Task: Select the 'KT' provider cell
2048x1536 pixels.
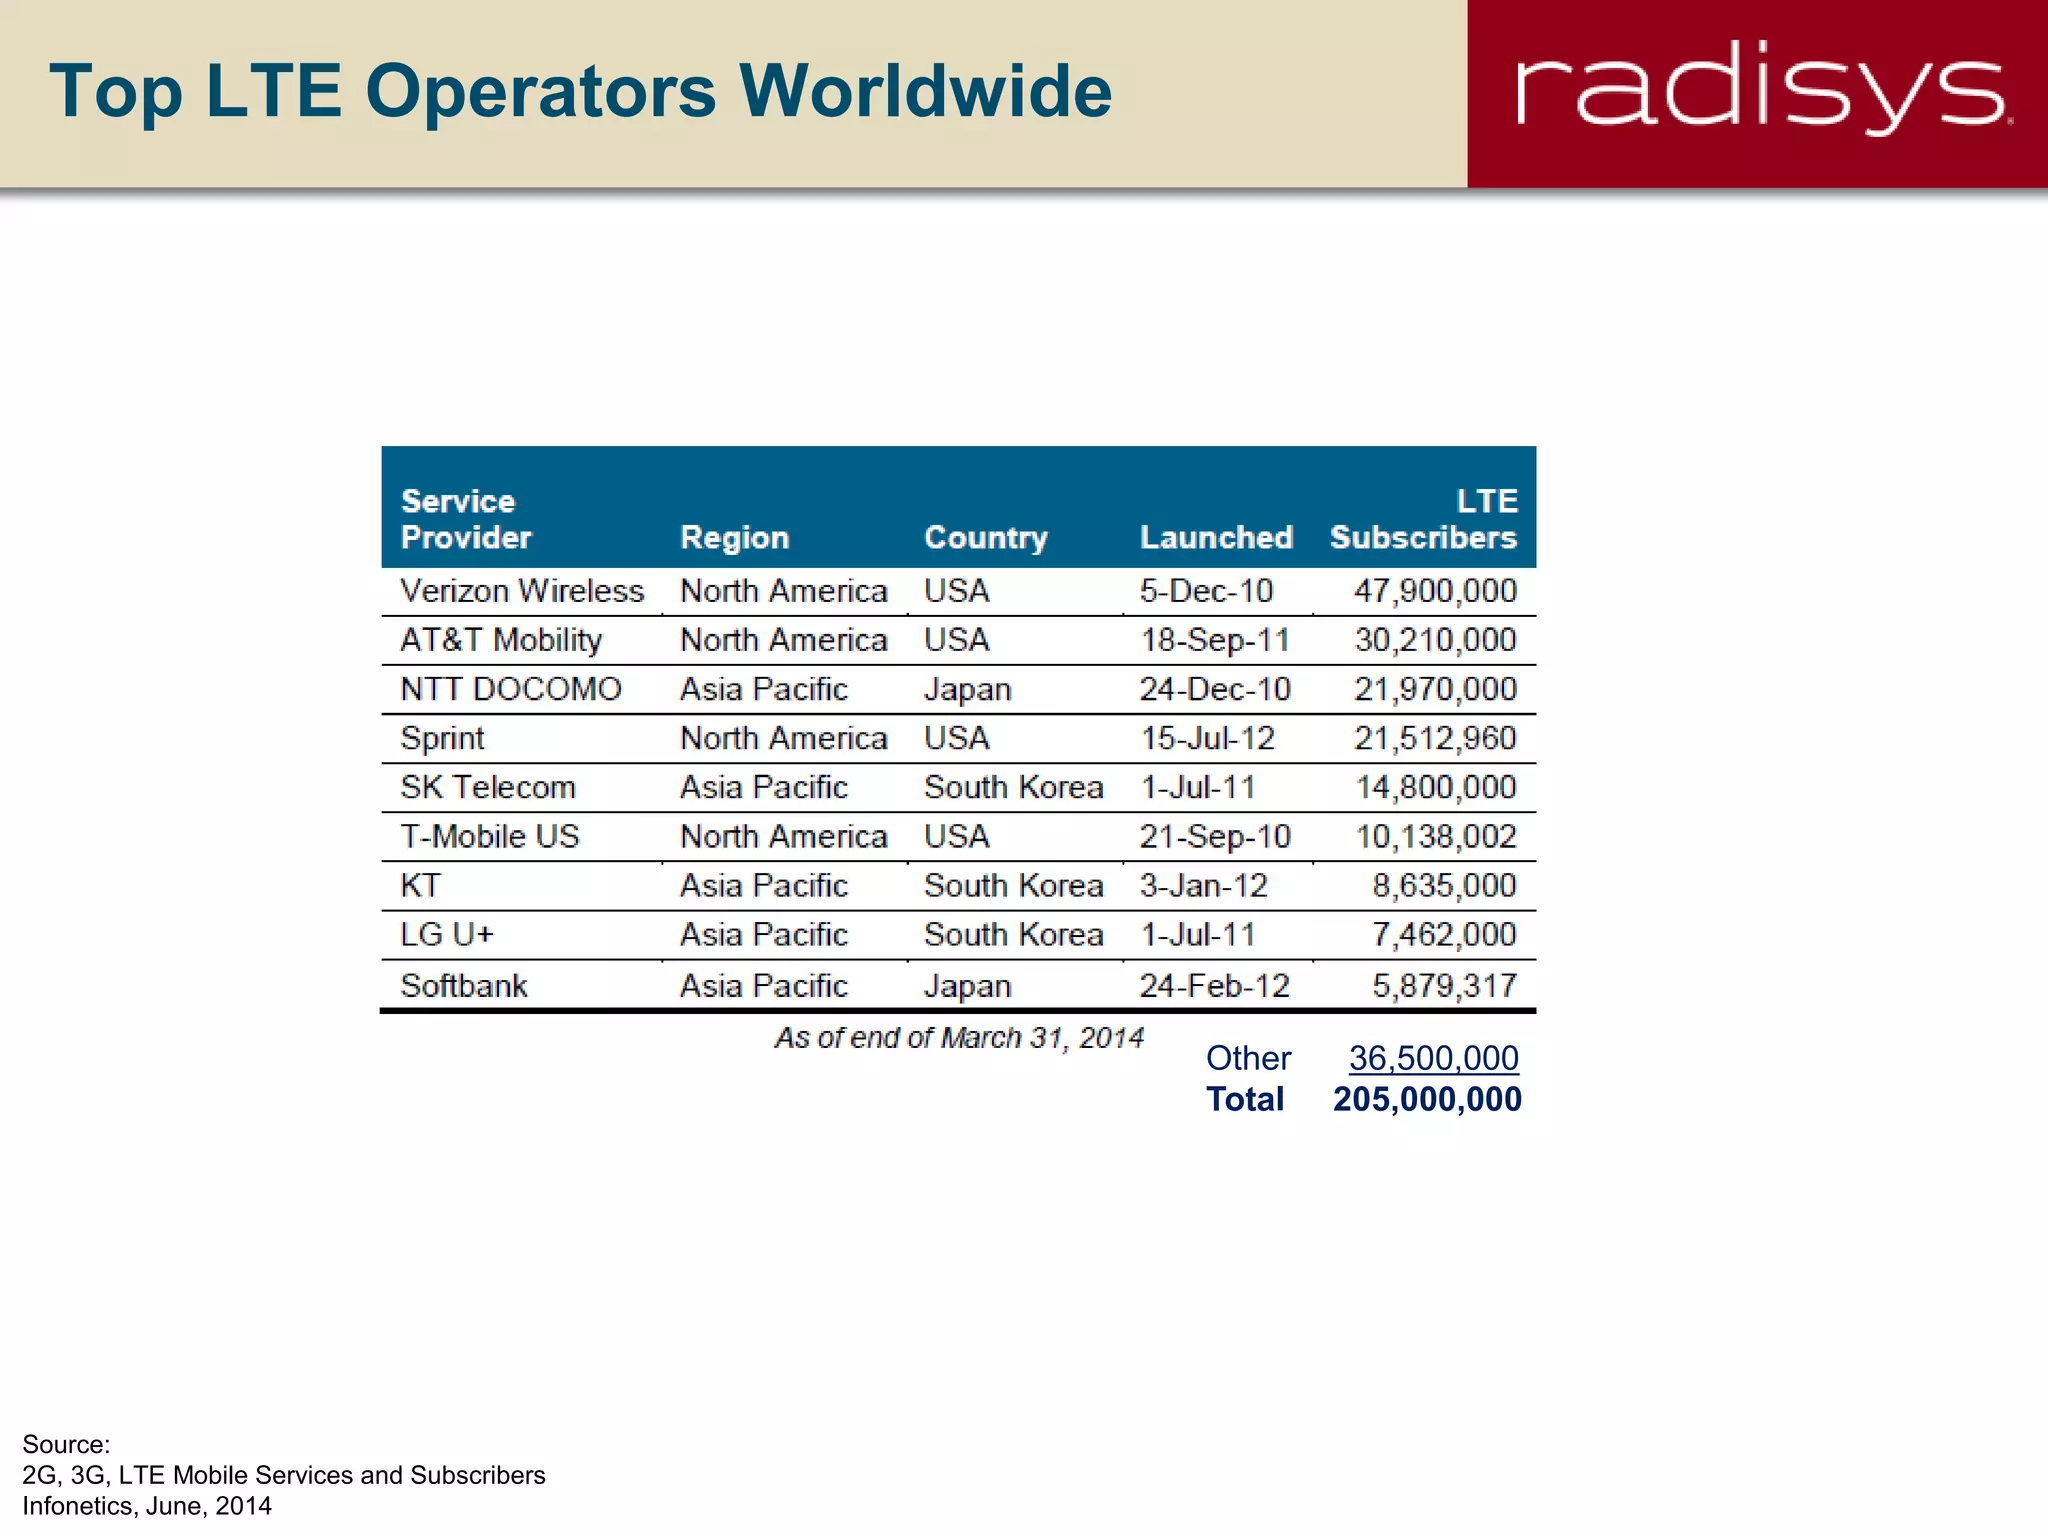Action: 420,885
